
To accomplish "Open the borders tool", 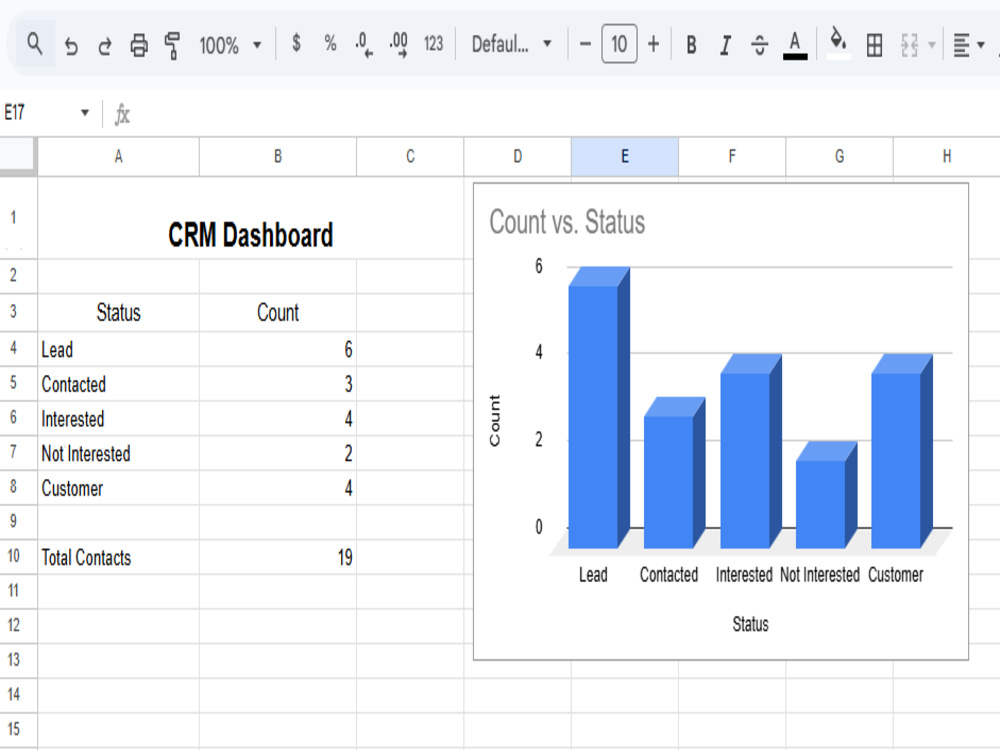I will point(874,45).
